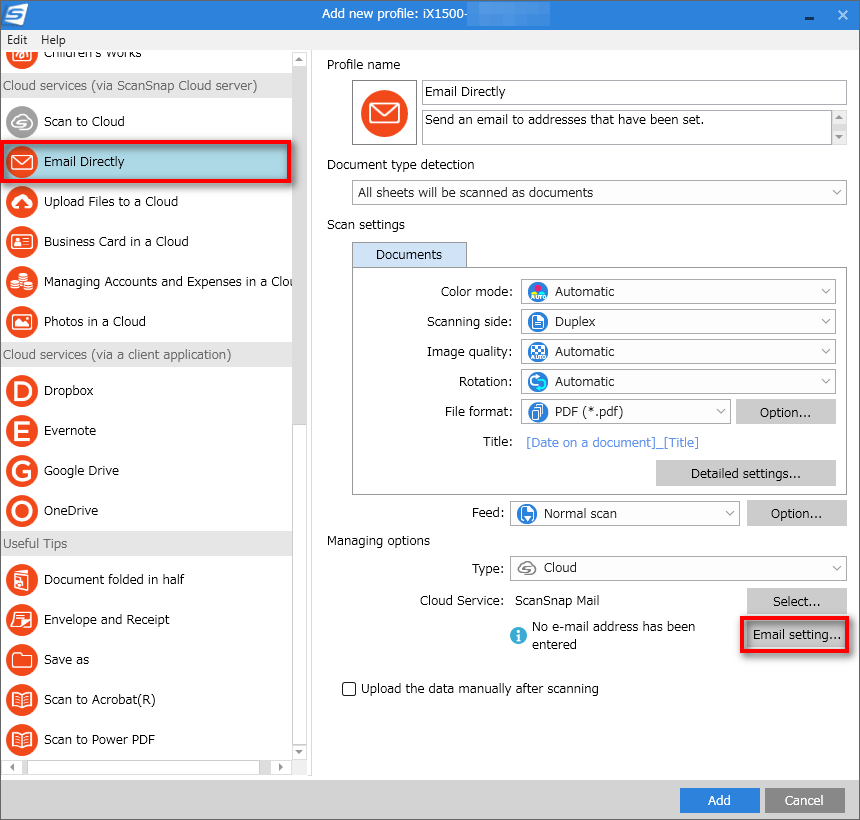
Task: Open Detailed settings
Action: point(745,473)
